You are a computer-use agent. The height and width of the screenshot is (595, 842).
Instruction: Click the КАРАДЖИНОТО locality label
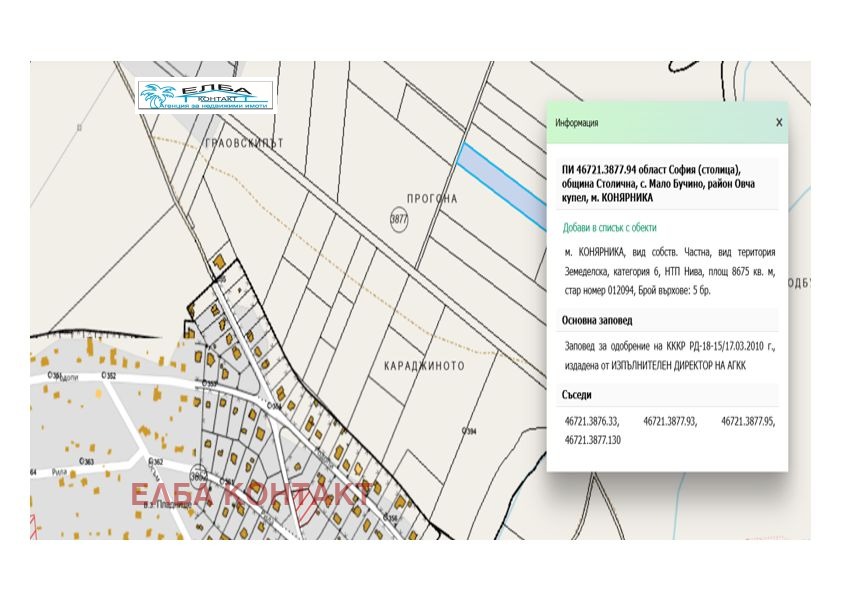pyautogui.click(x=423, y=366)
